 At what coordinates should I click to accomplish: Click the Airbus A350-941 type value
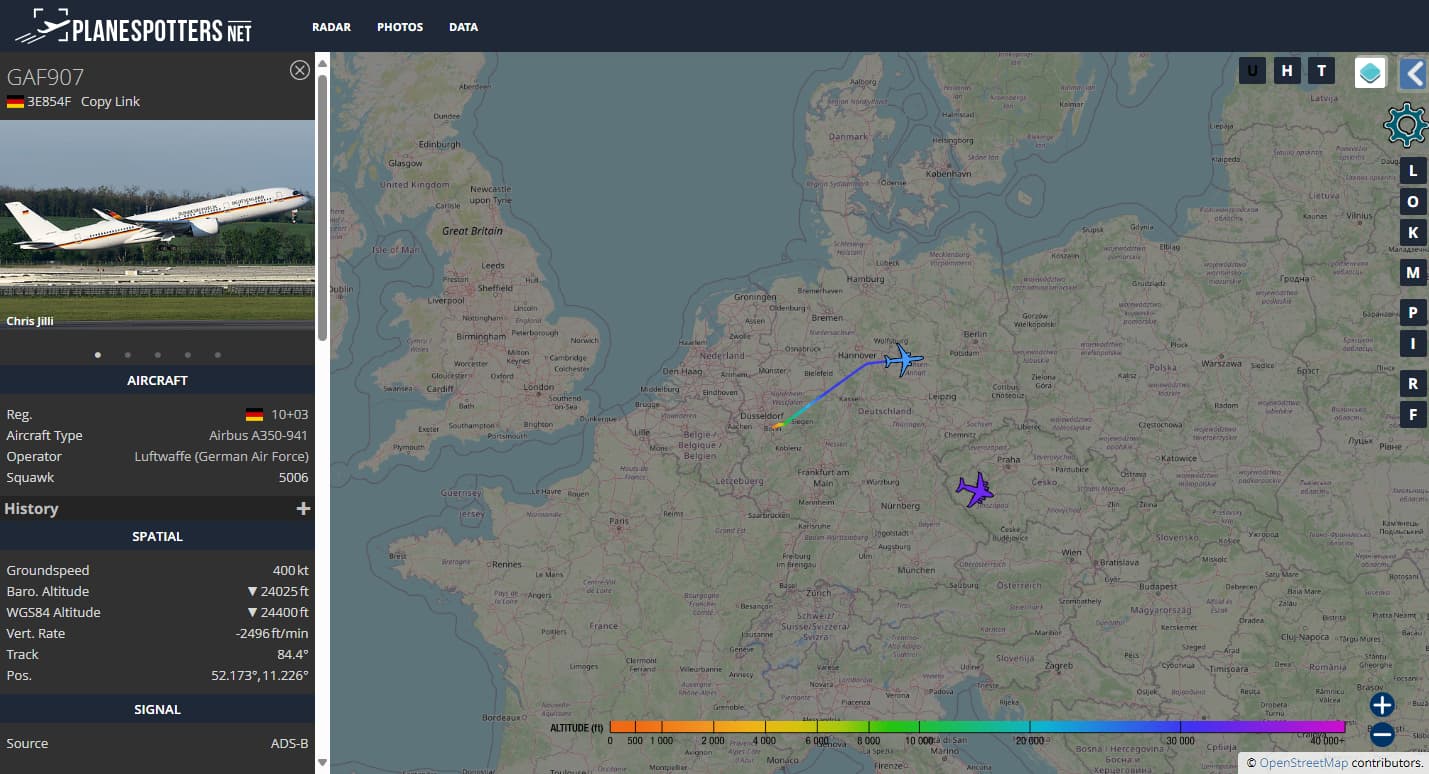pyautogui.click(x=258, y=436)
